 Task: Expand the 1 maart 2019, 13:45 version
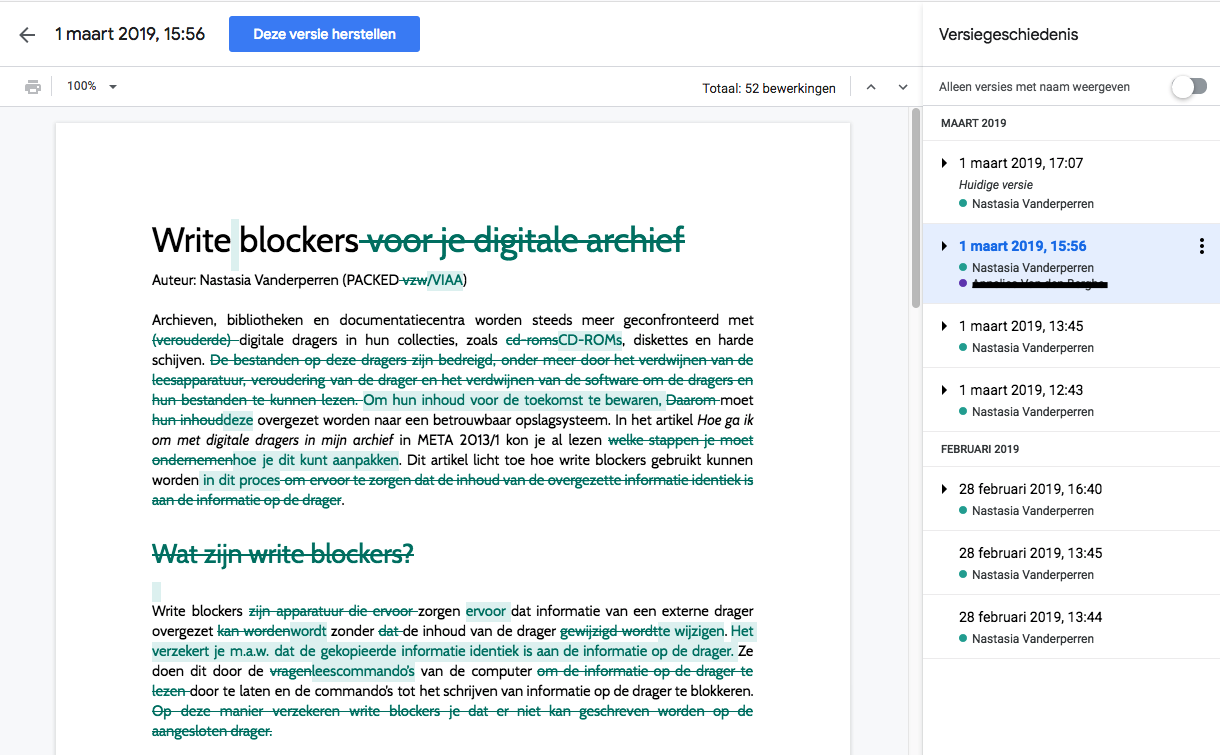point(944,326)
